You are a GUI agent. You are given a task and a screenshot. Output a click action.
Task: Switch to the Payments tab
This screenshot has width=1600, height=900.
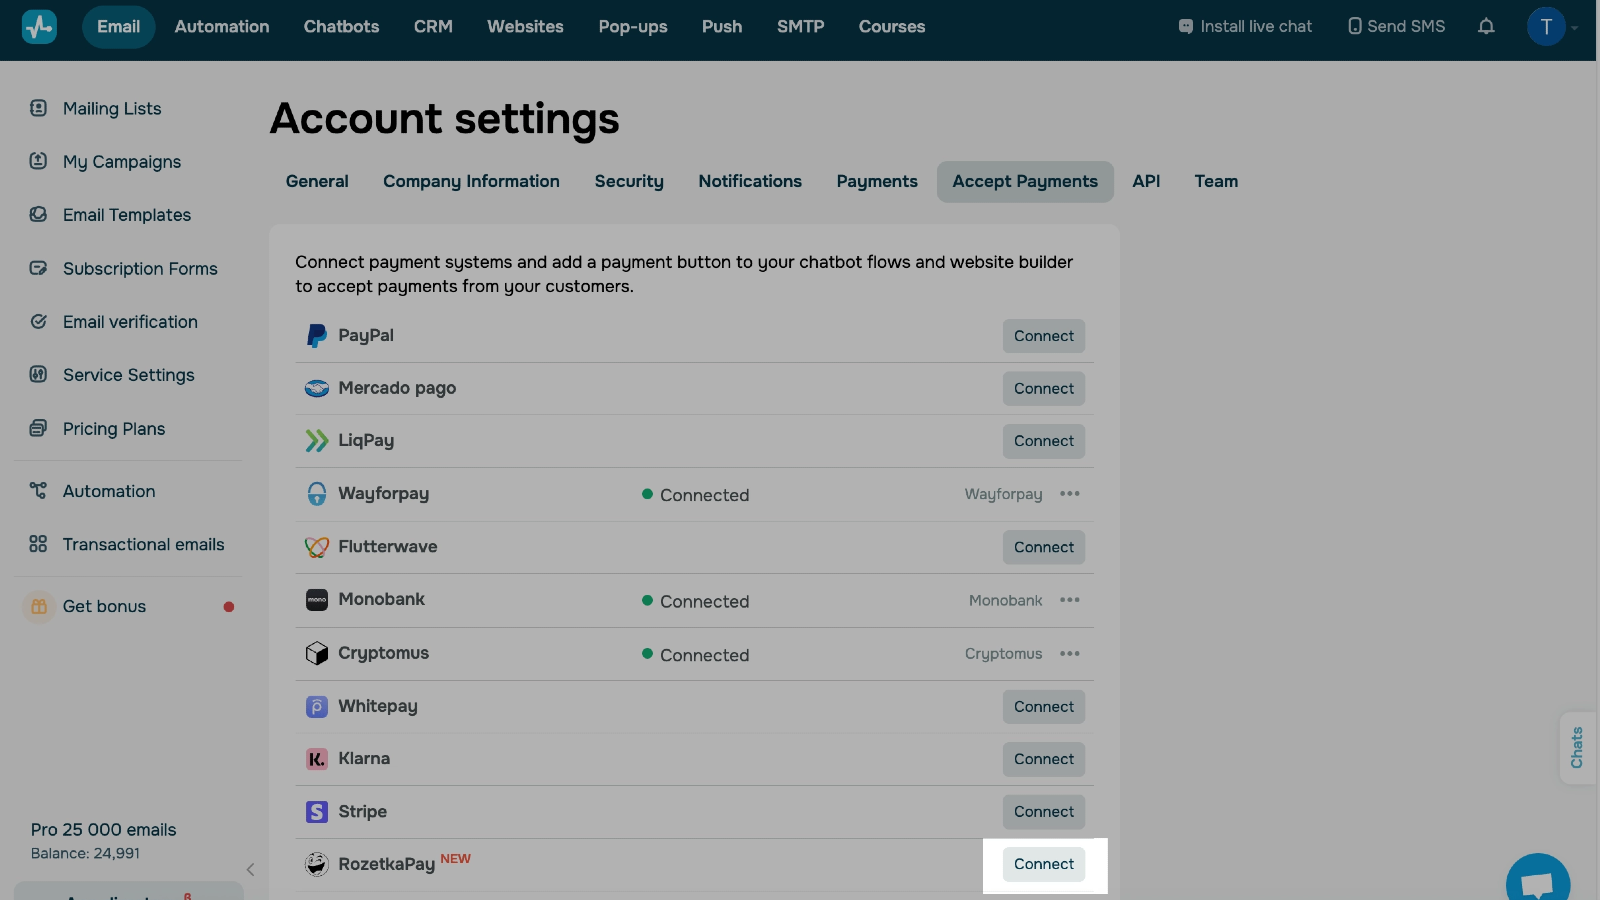(x=877, y=181)
